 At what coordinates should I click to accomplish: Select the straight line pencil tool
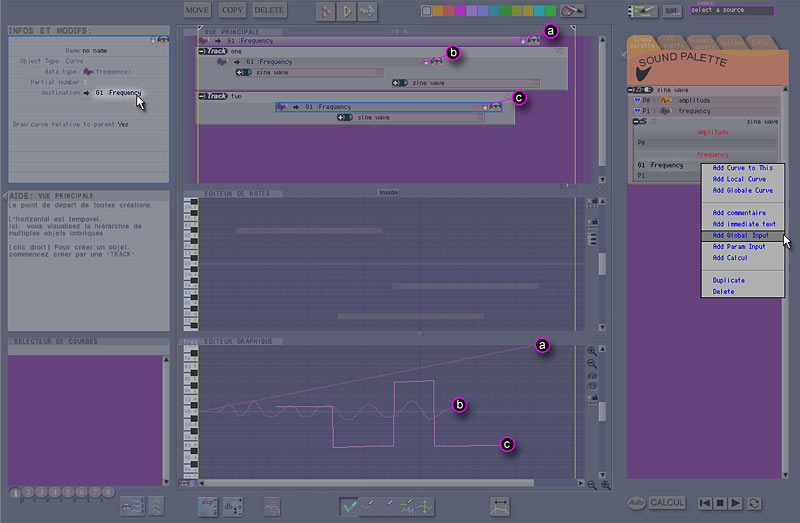click(x=387, y=507)
